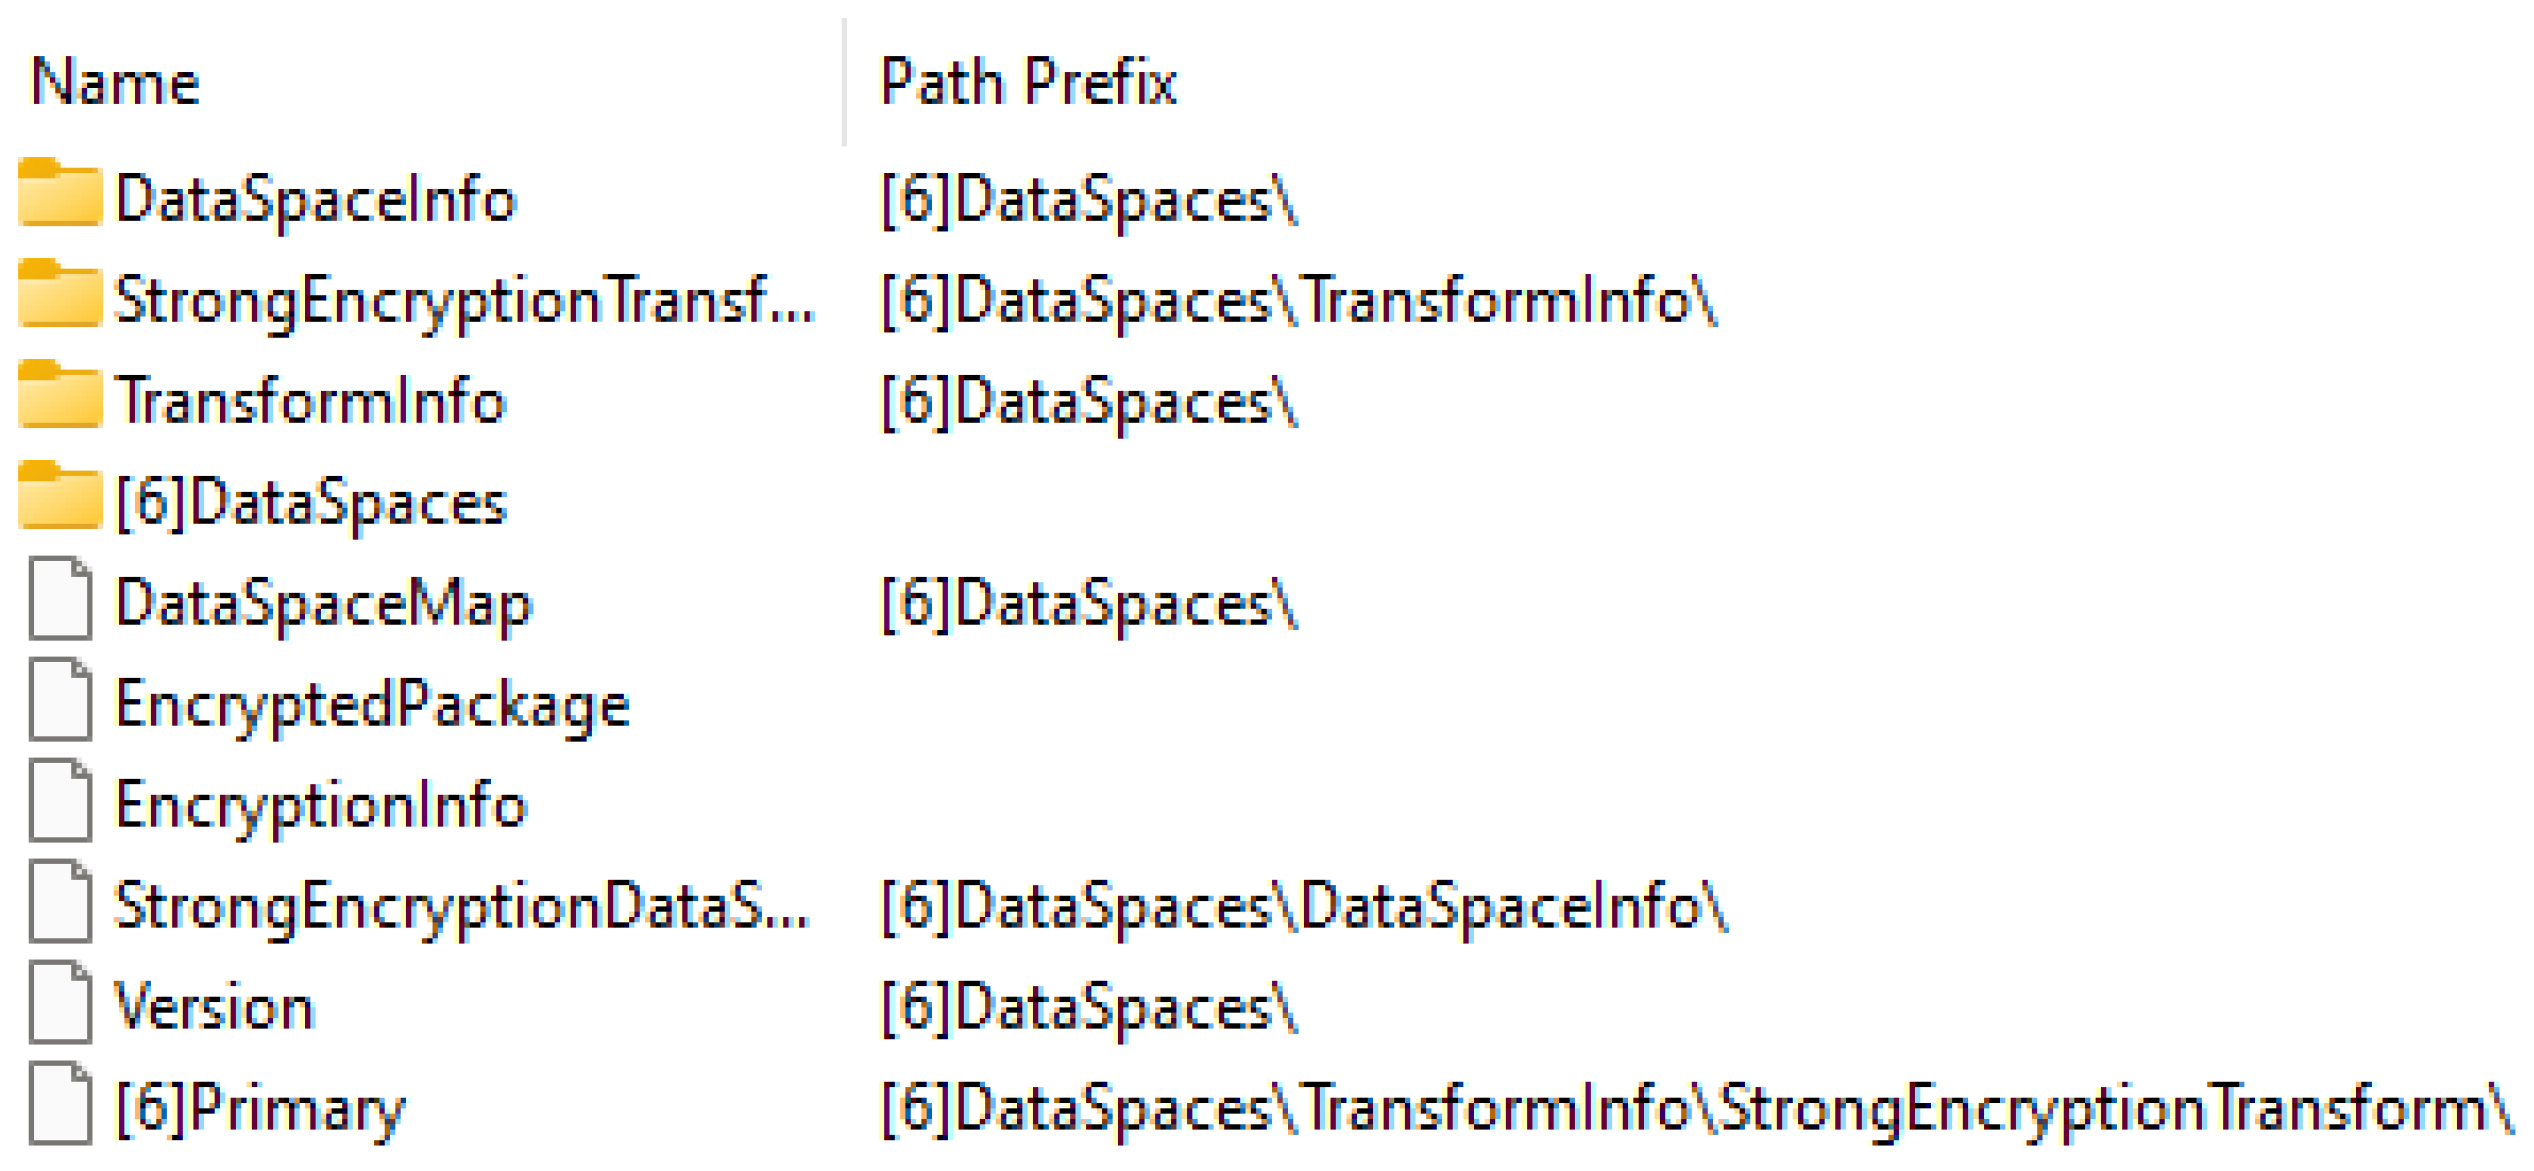Sort by the Path Prefix column header
Screen dimensions: 2534x1171
pyautogui.click(x=1028, y=82)
